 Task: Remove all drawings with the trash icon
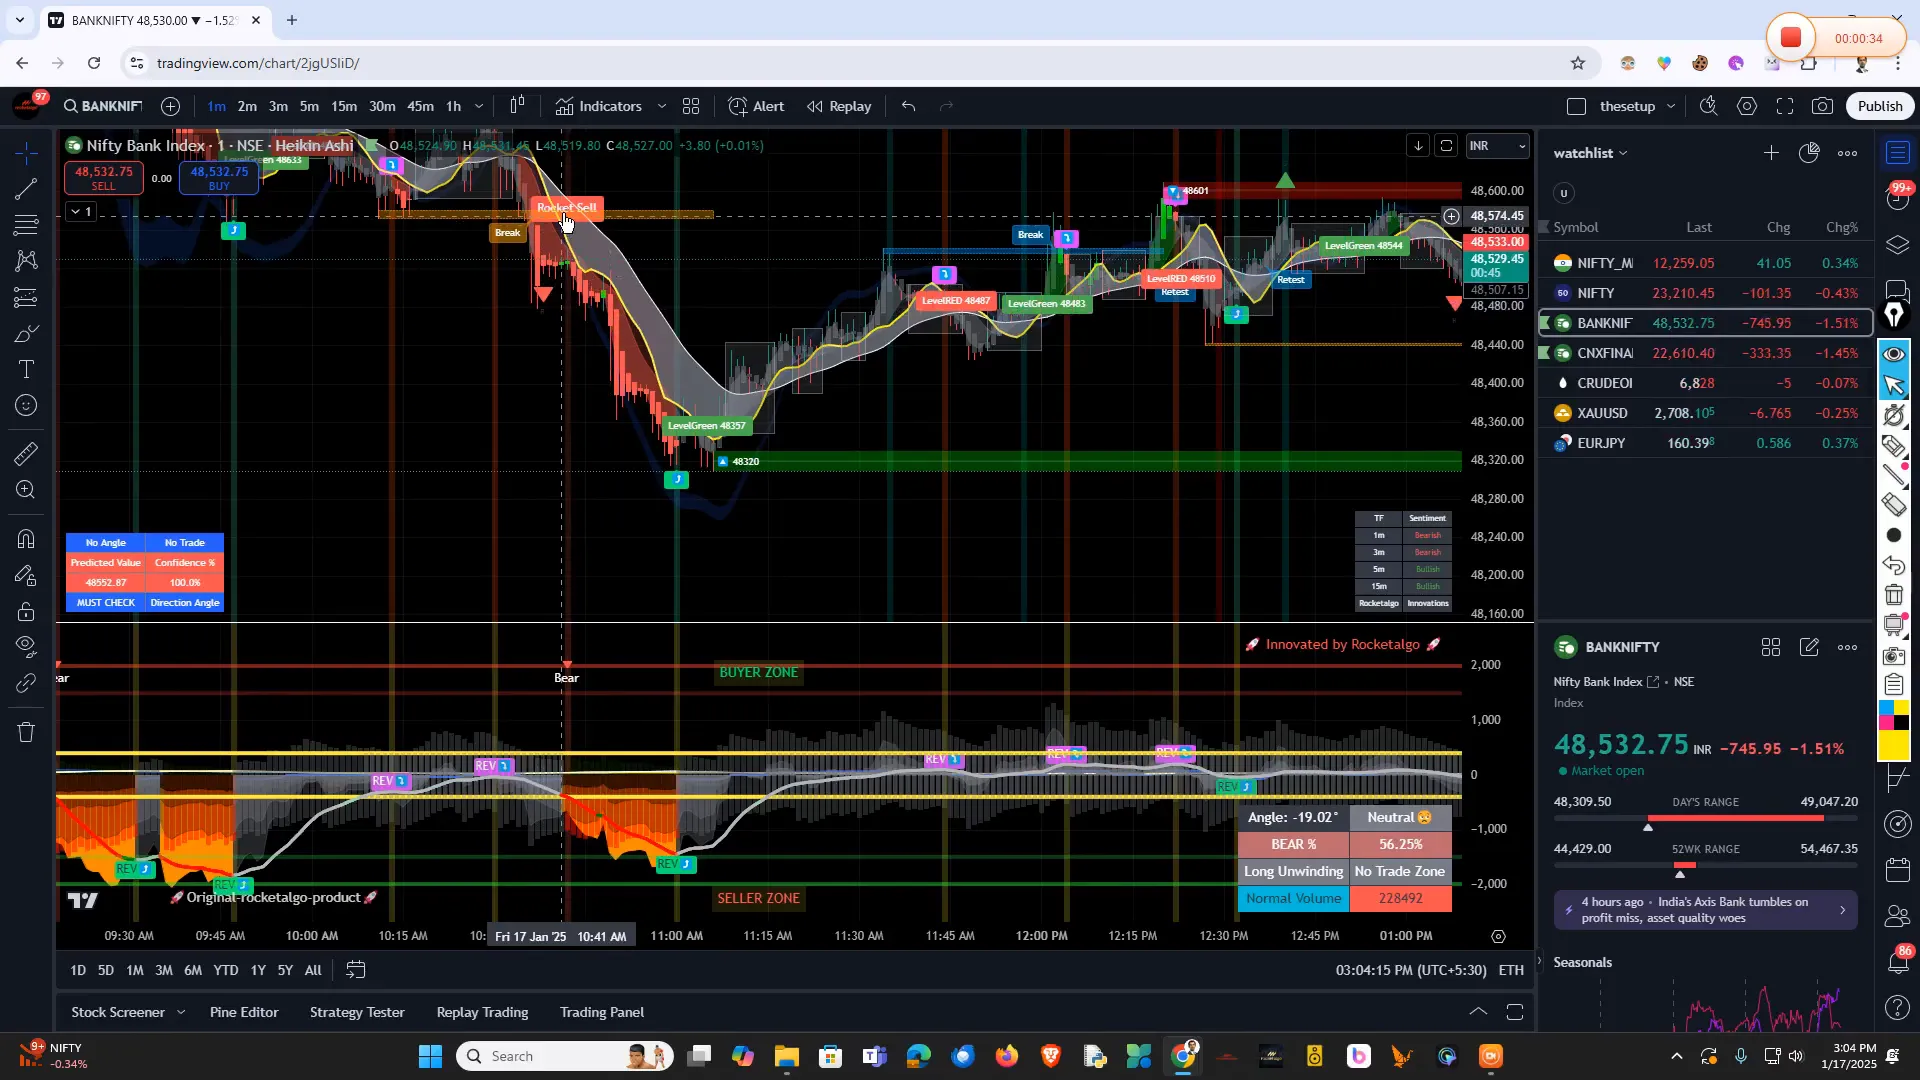pos(26,731)
